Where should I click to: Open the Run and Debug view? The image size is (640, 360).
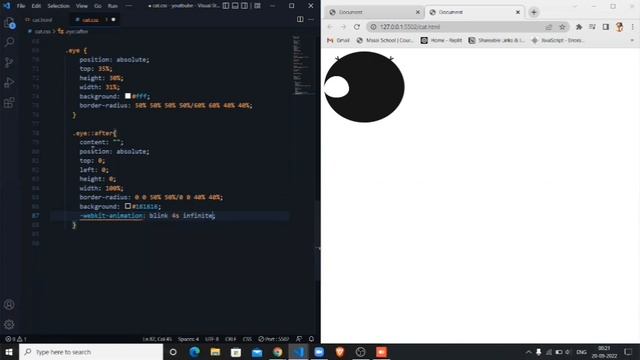pos(9,82)
